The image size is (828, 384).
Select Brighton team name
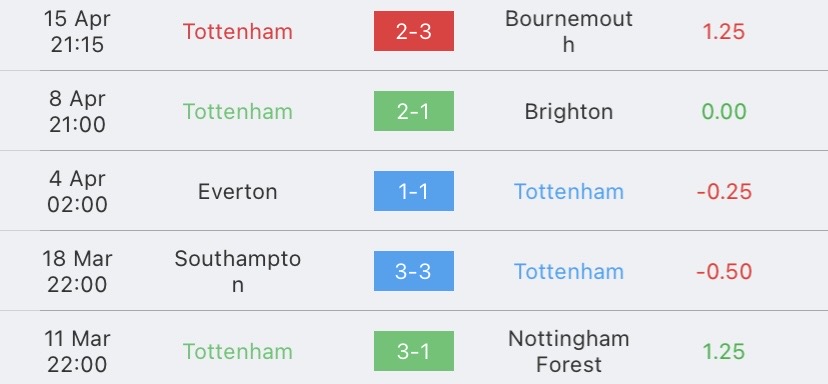point(569,111)
